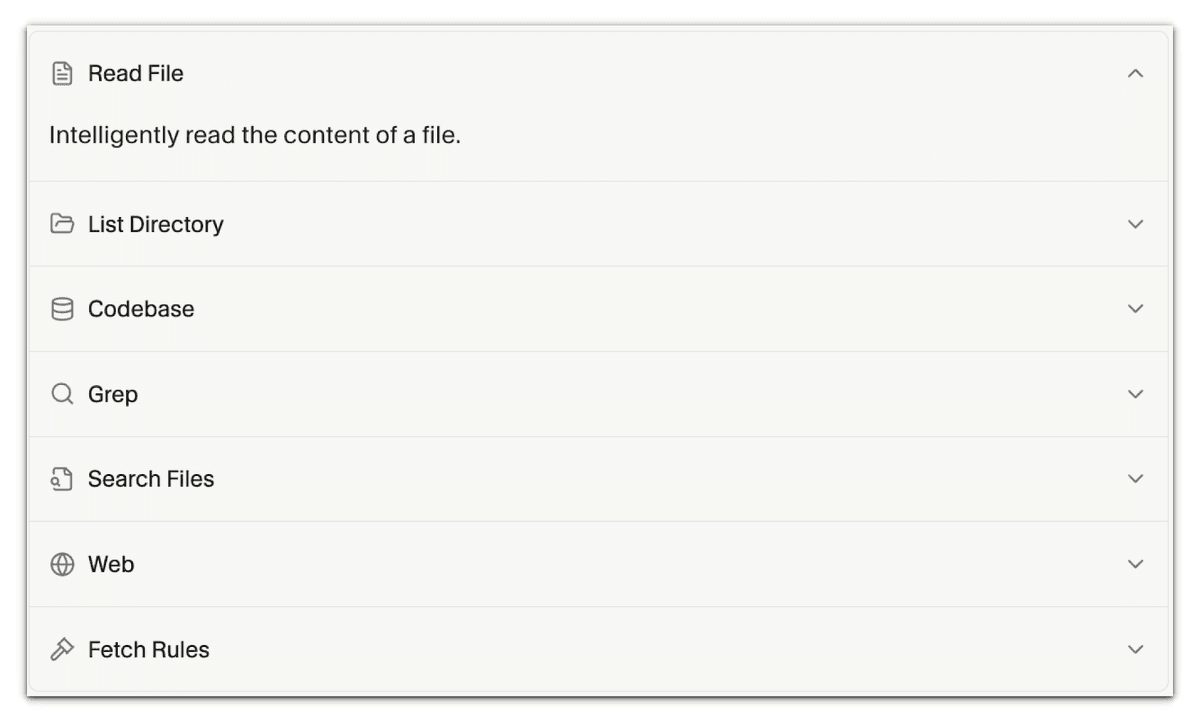Expand the Web section chevron
Screen dimensions: 1200x725
tap(1135, 564)
